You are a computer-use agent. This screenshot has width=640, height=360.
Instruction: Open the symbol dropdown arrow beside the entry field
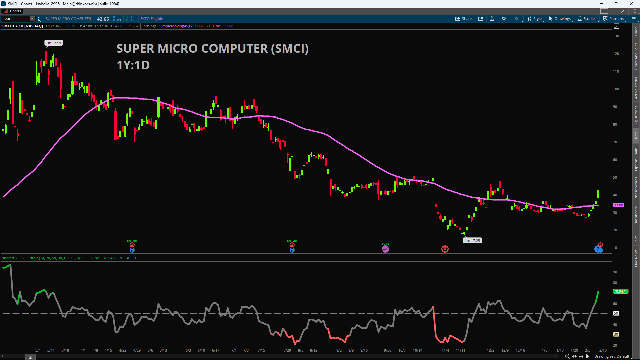(33, 19)
